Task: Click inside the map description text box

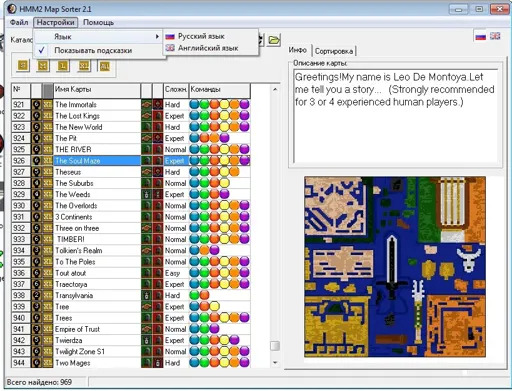Action: tap(396, 116)
